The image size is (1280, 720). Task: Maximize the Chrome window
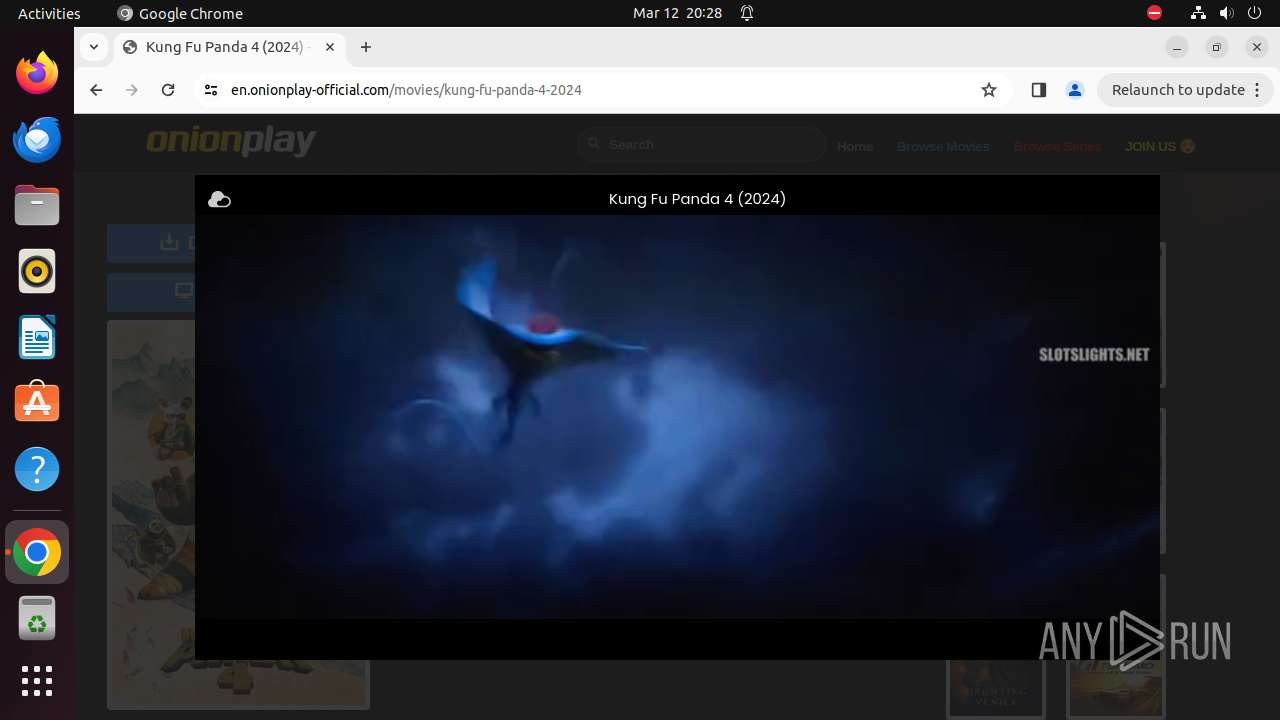tap(1217, 47)
